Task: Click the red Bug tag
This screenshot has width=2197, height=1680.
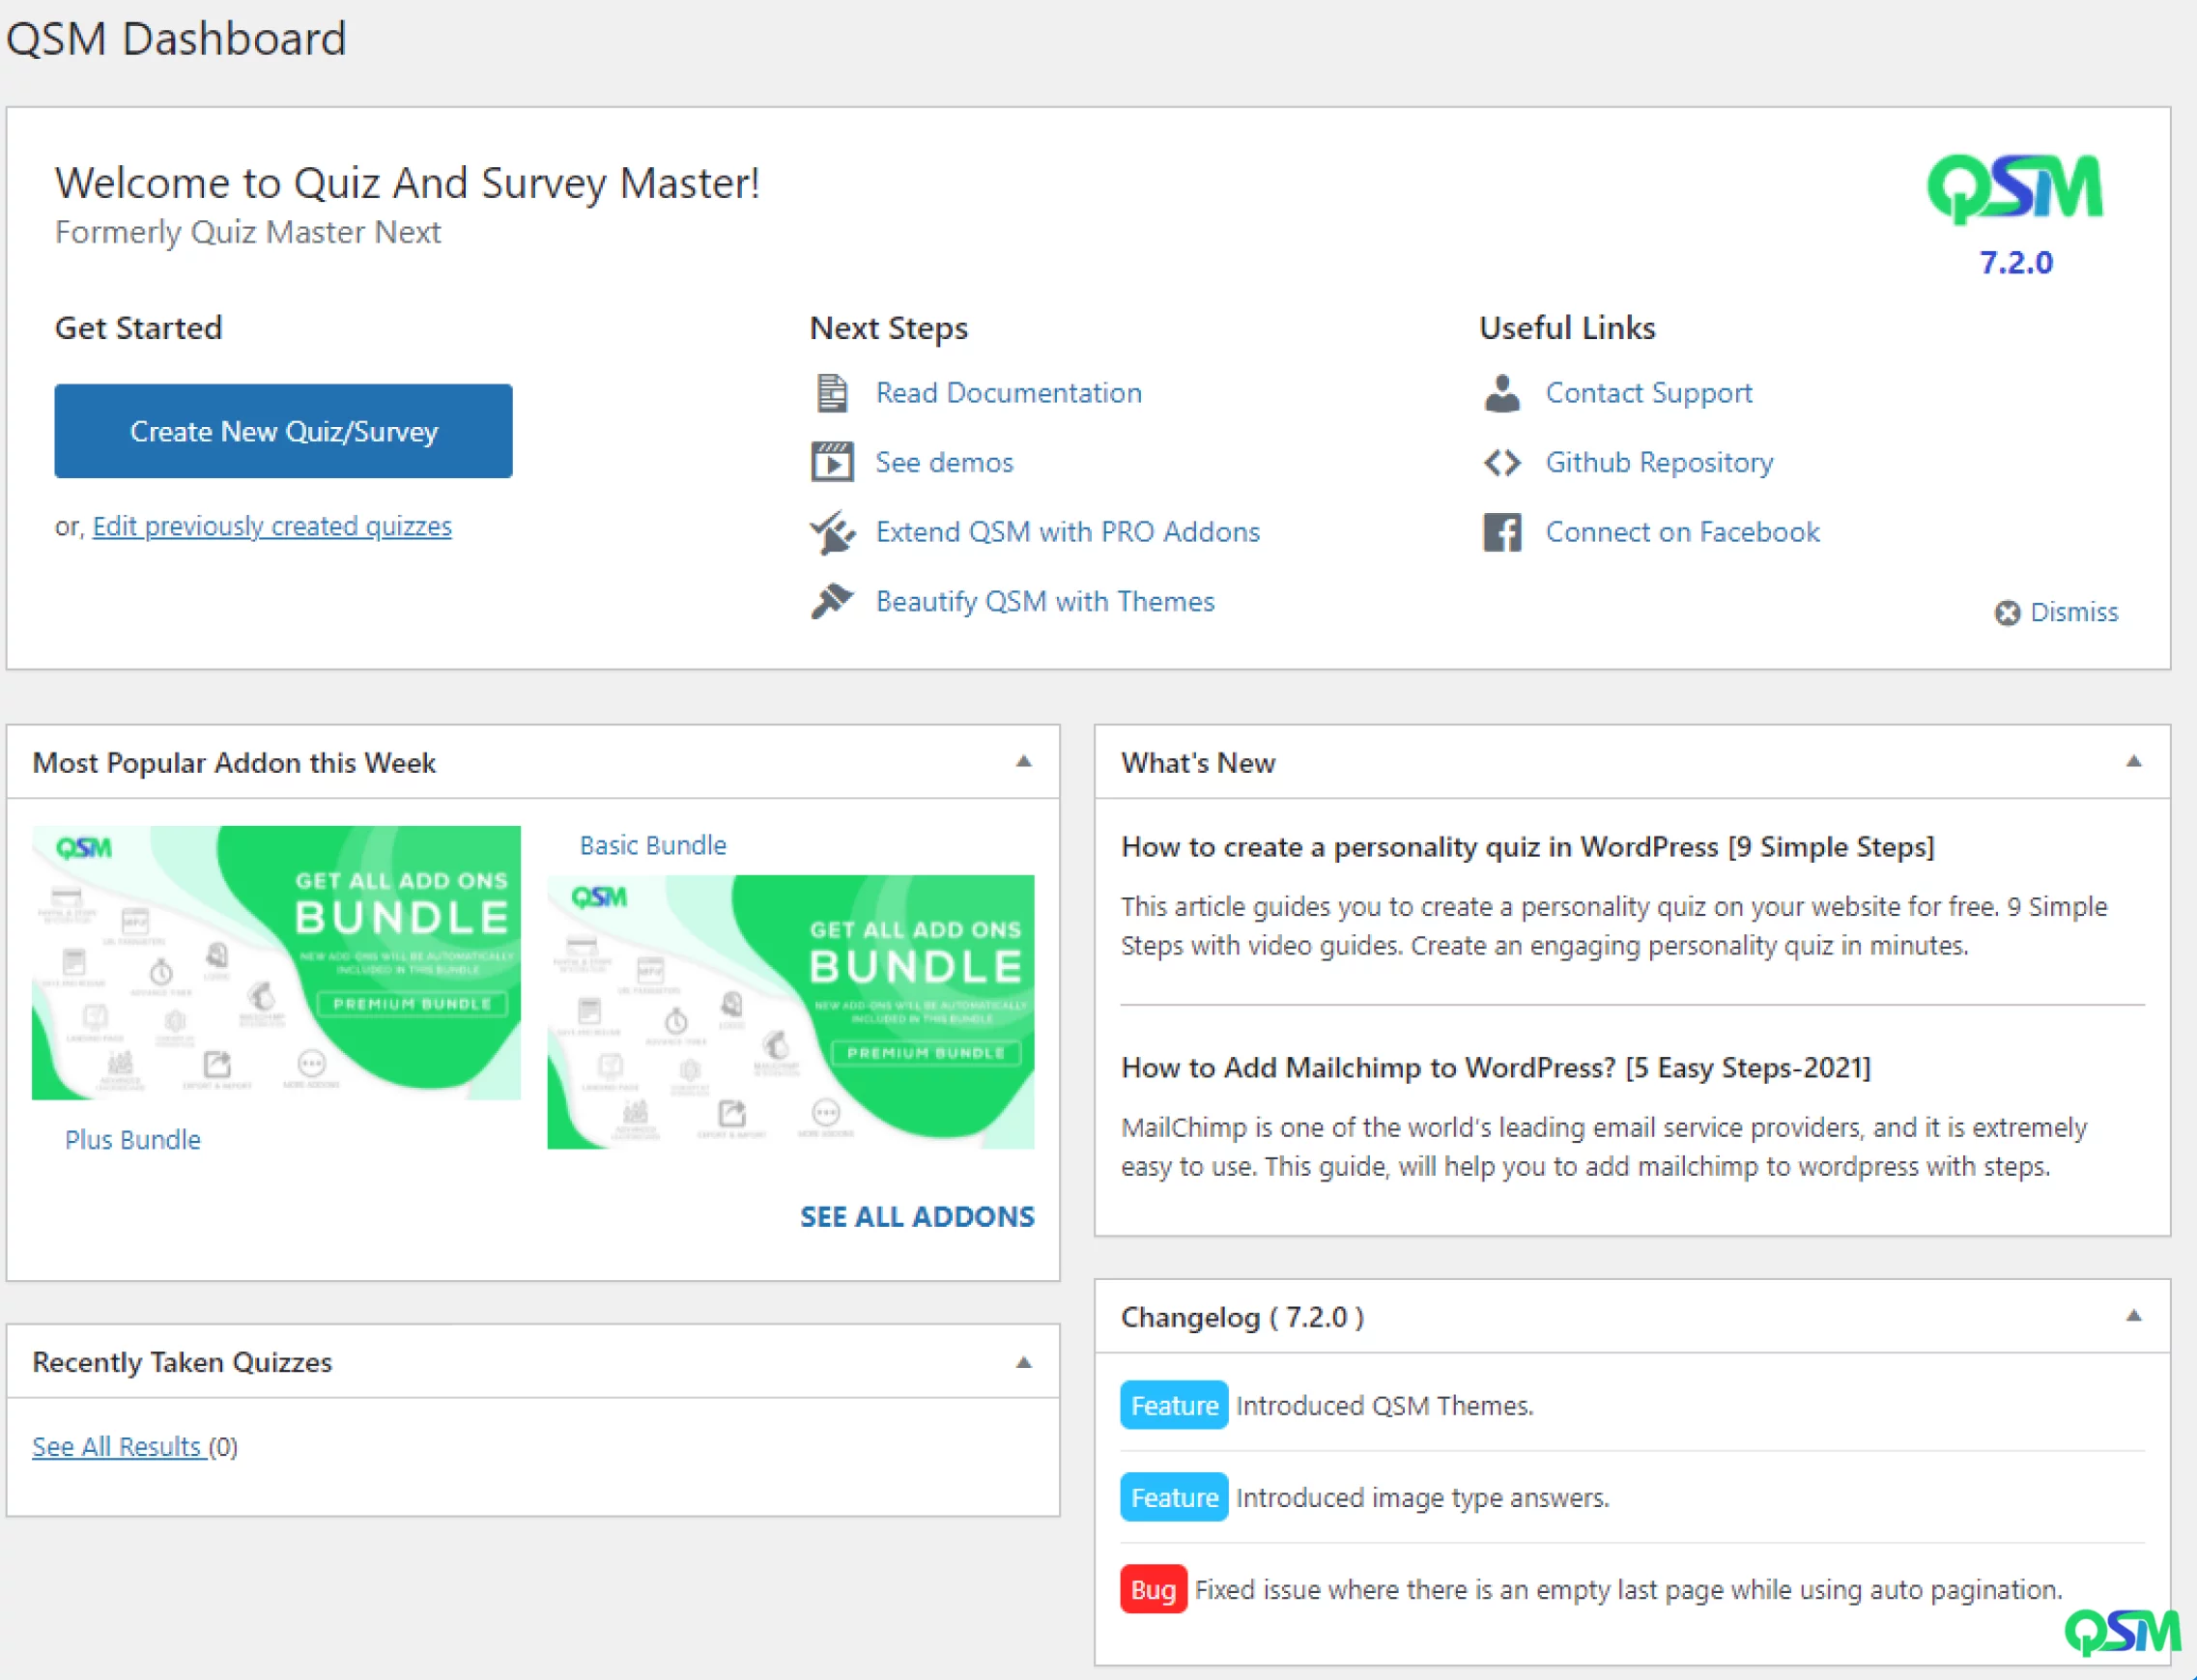Action: coord(1153,1589)
